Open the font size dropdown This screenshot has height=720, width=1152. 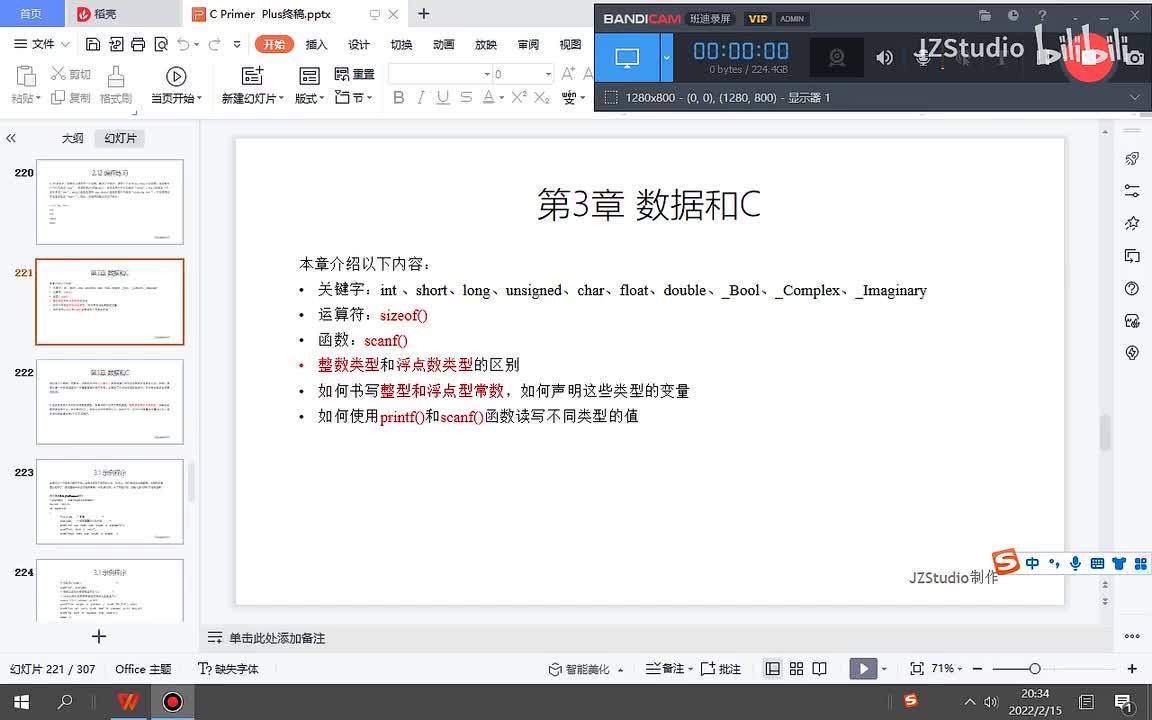(548, 74)
